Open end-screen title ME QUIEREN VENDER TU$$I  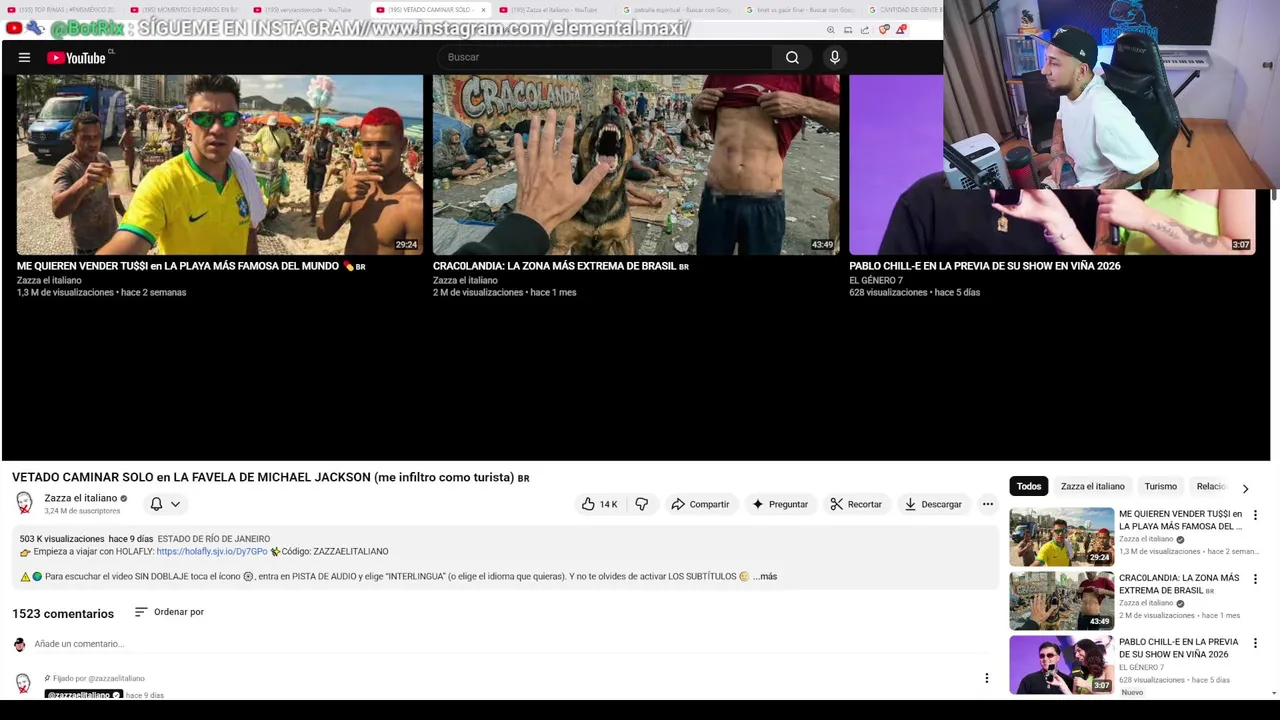click(x=191, y=267)
